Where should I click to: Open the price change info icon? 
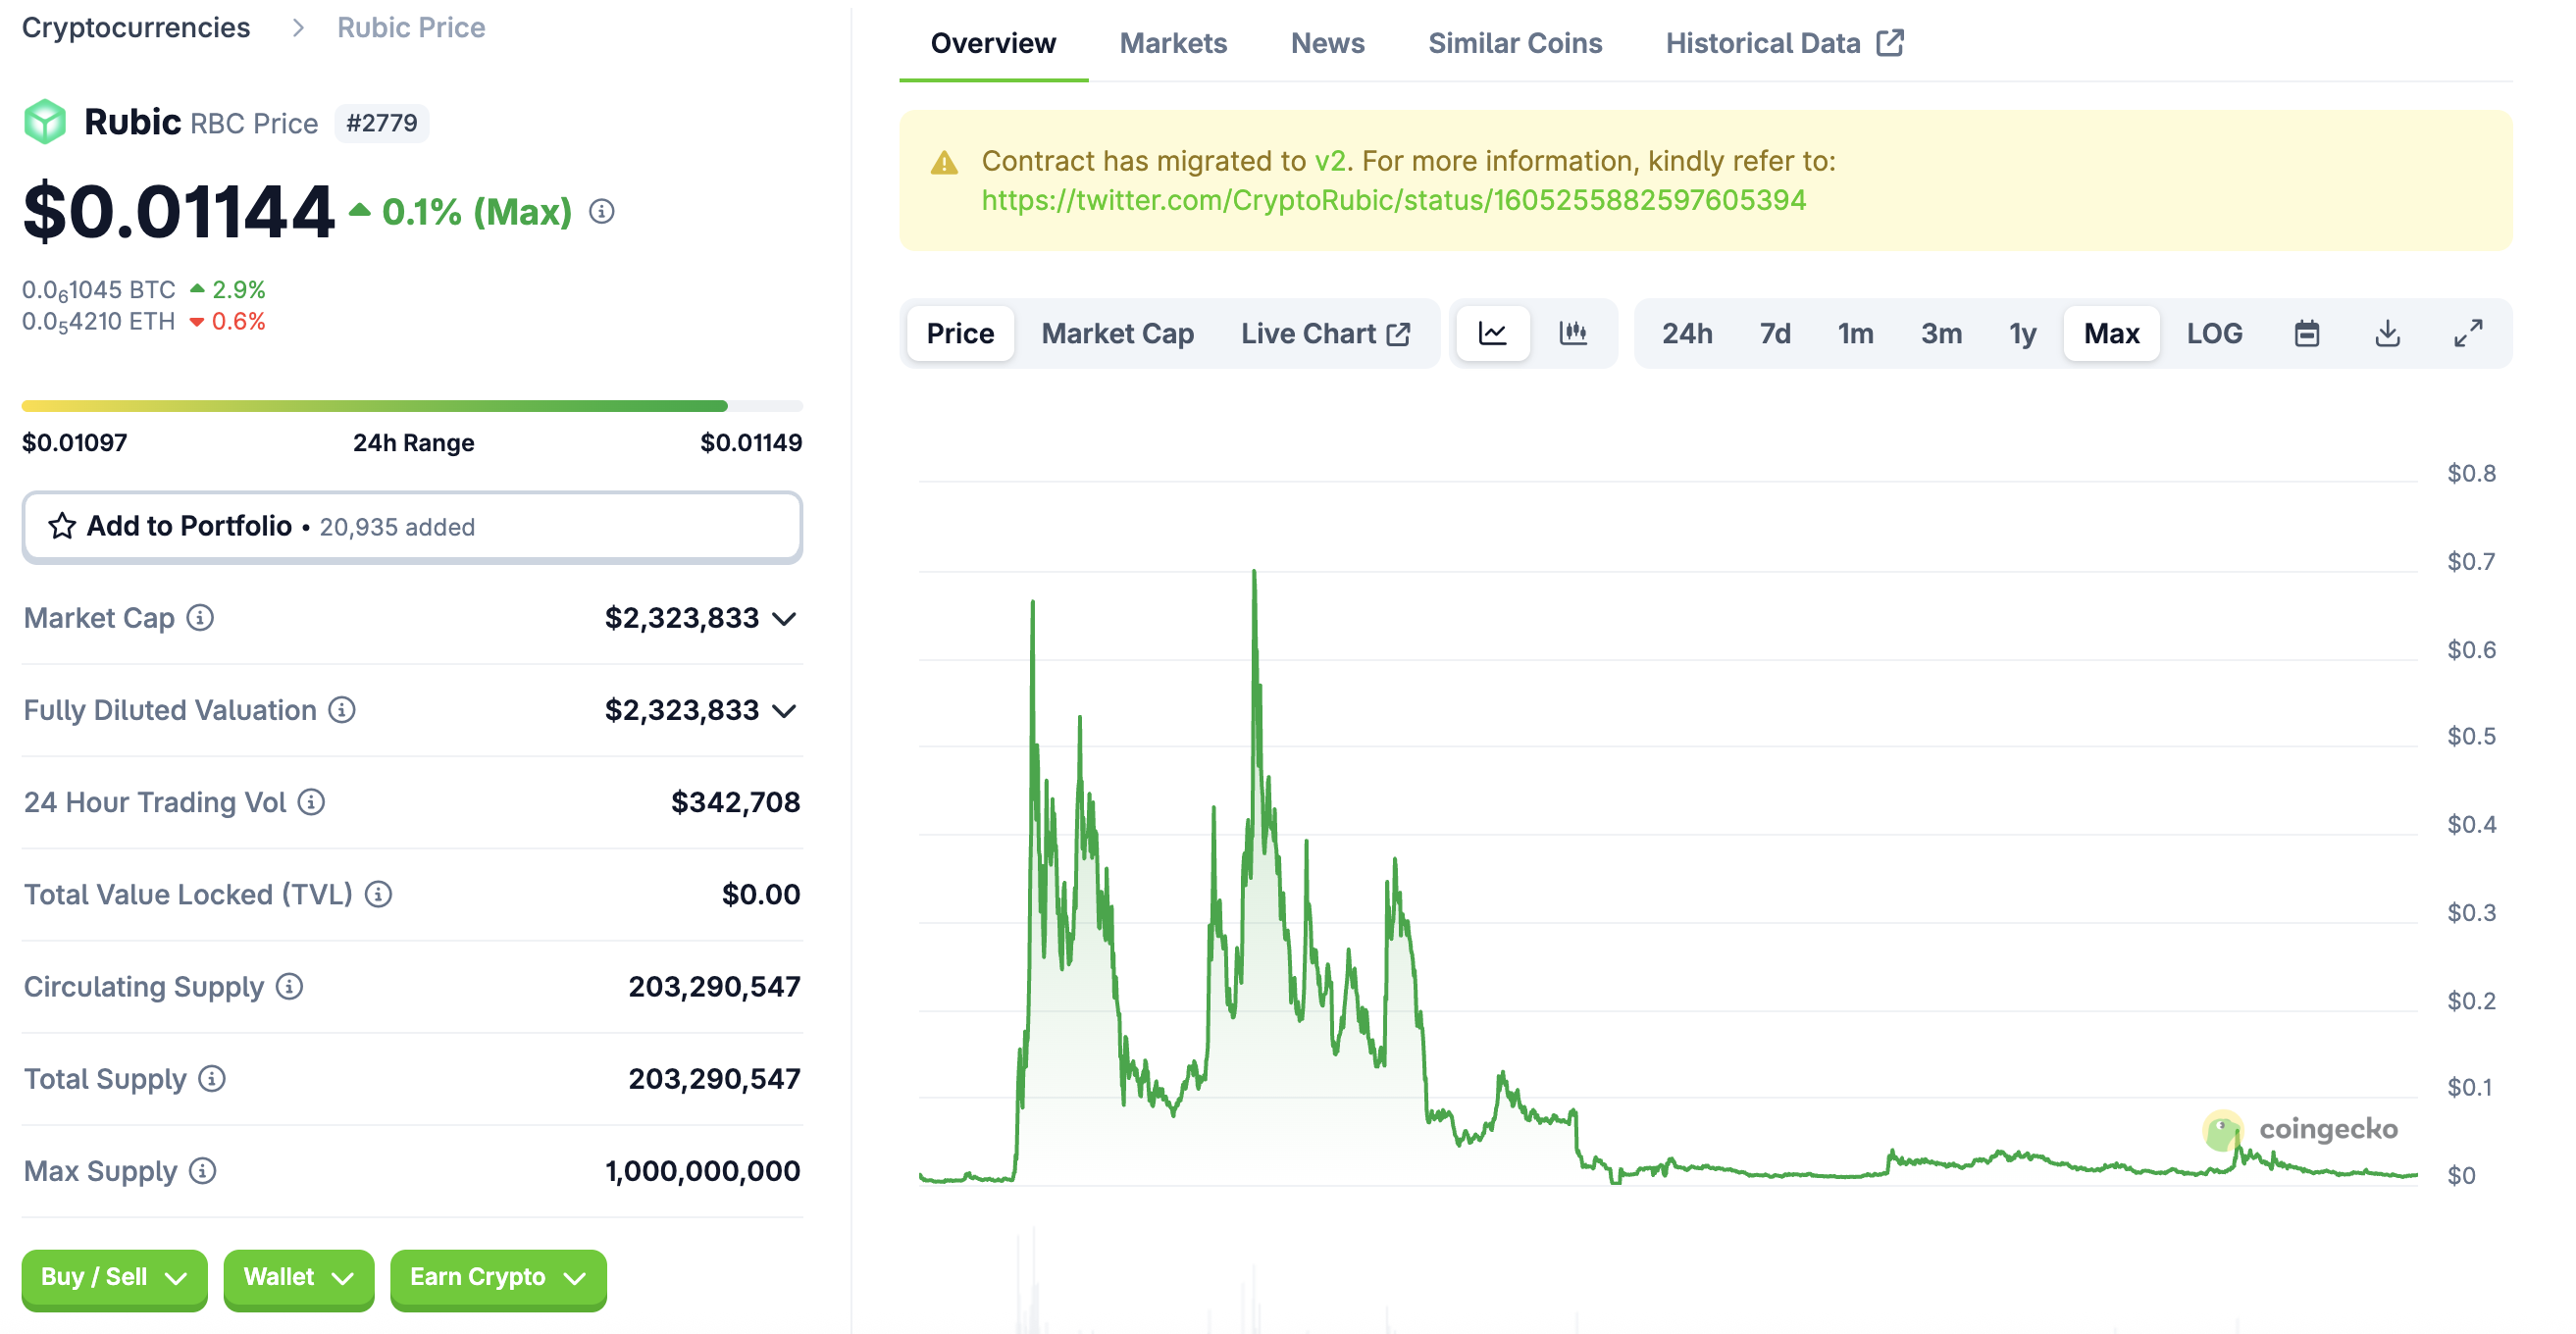pyautogui.click(x=601, y=212)
